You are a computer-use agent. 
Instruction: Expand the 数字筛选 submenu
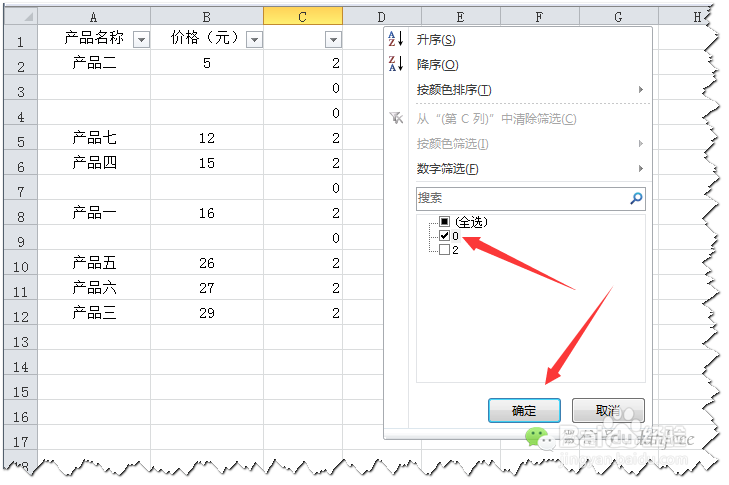click(641, 168)
